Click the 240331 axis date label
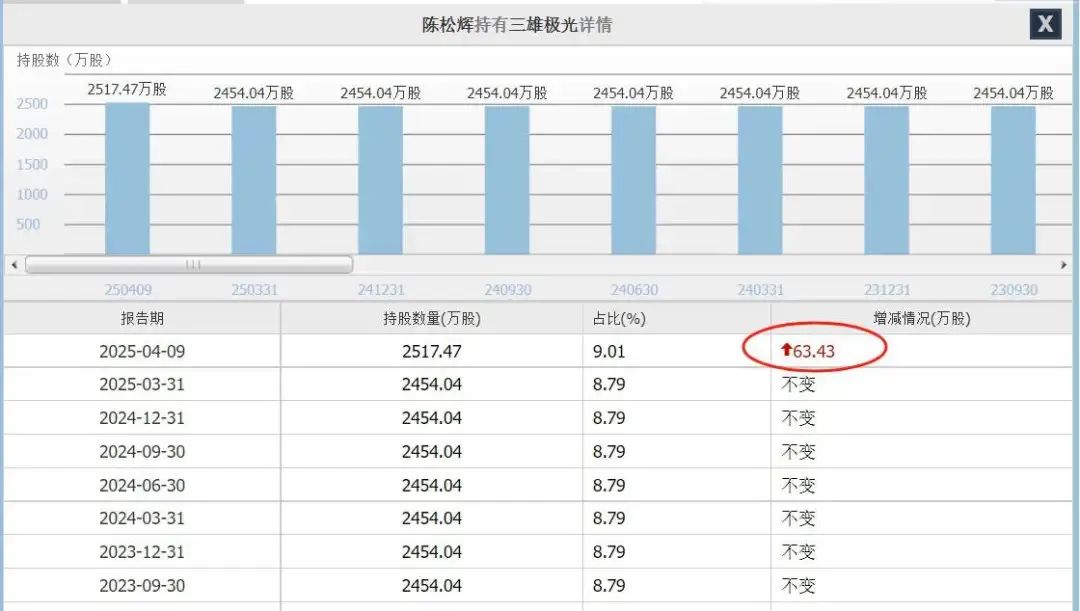 point(760,290)
